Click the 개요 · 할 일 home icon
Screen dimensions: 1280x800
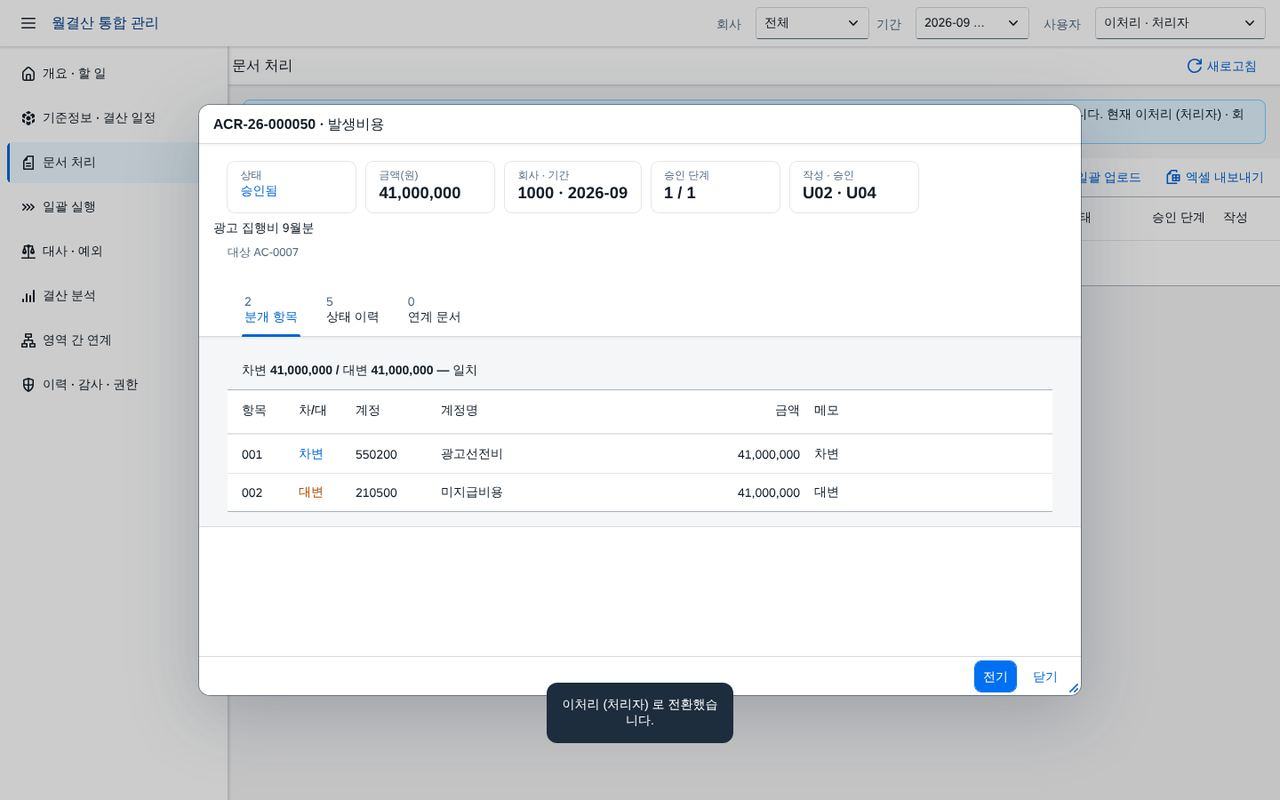tap(28, 73)
